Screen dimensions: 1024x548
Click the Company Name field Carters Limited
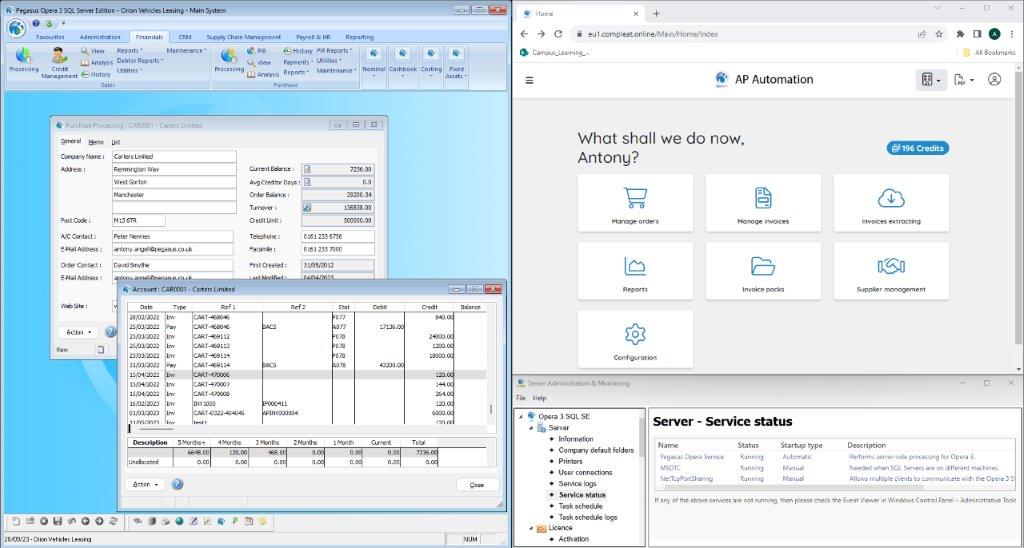tap(174, 157)
